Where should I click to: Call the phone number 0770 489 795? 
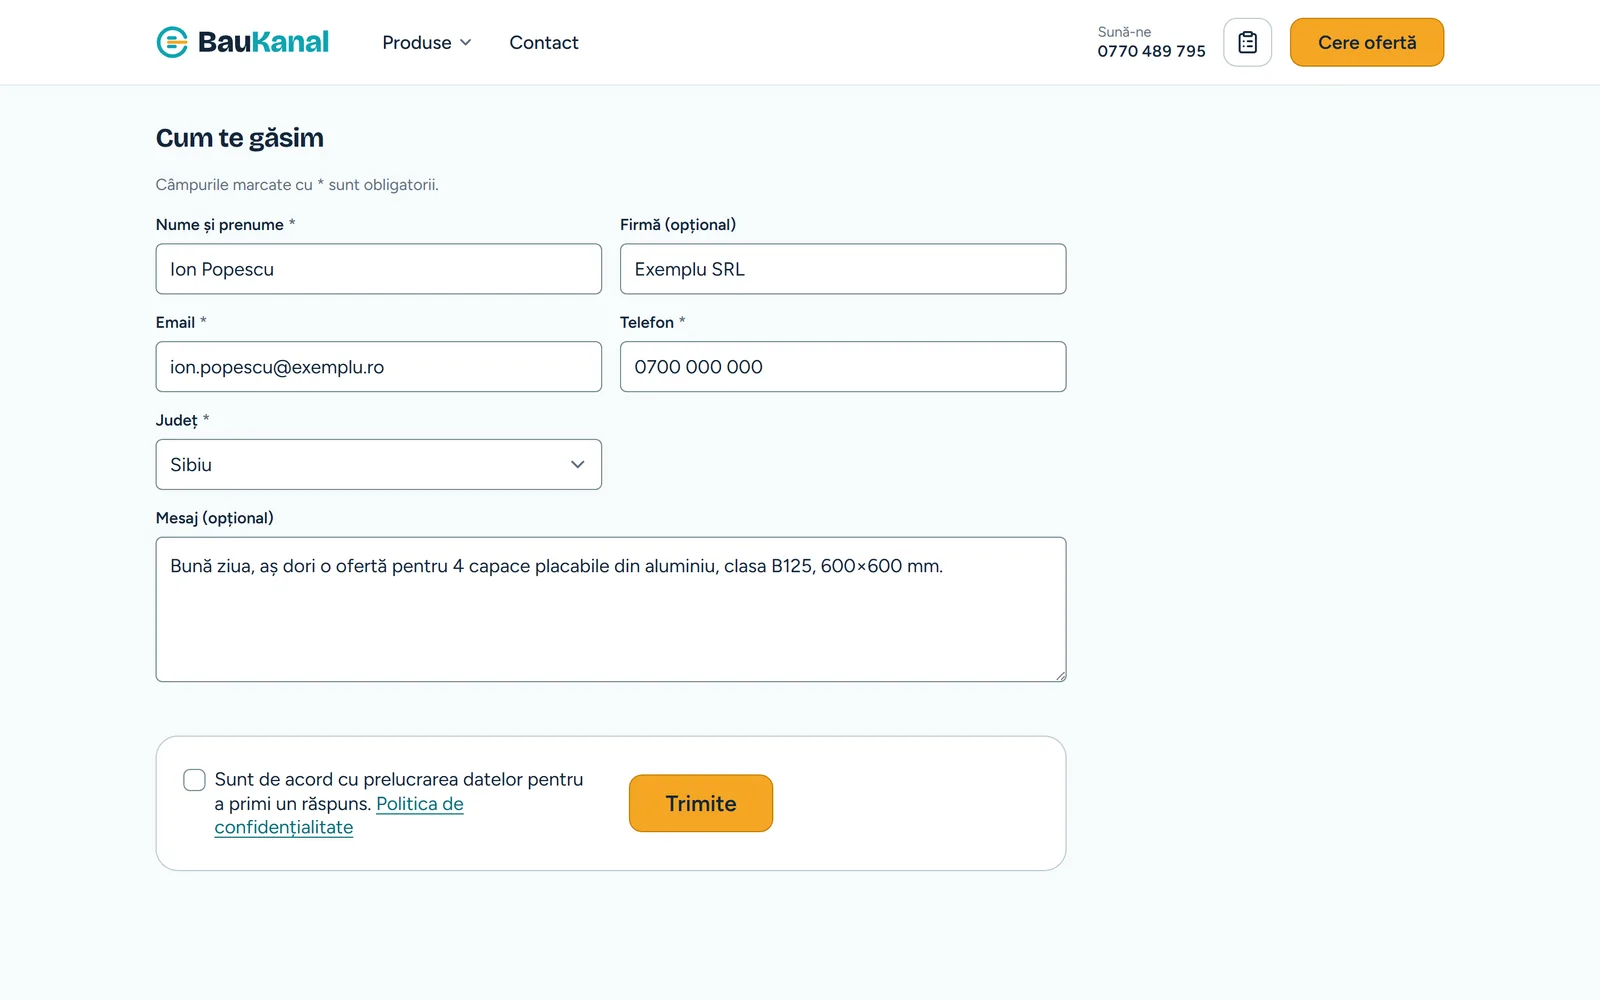tap(1151, 51)
